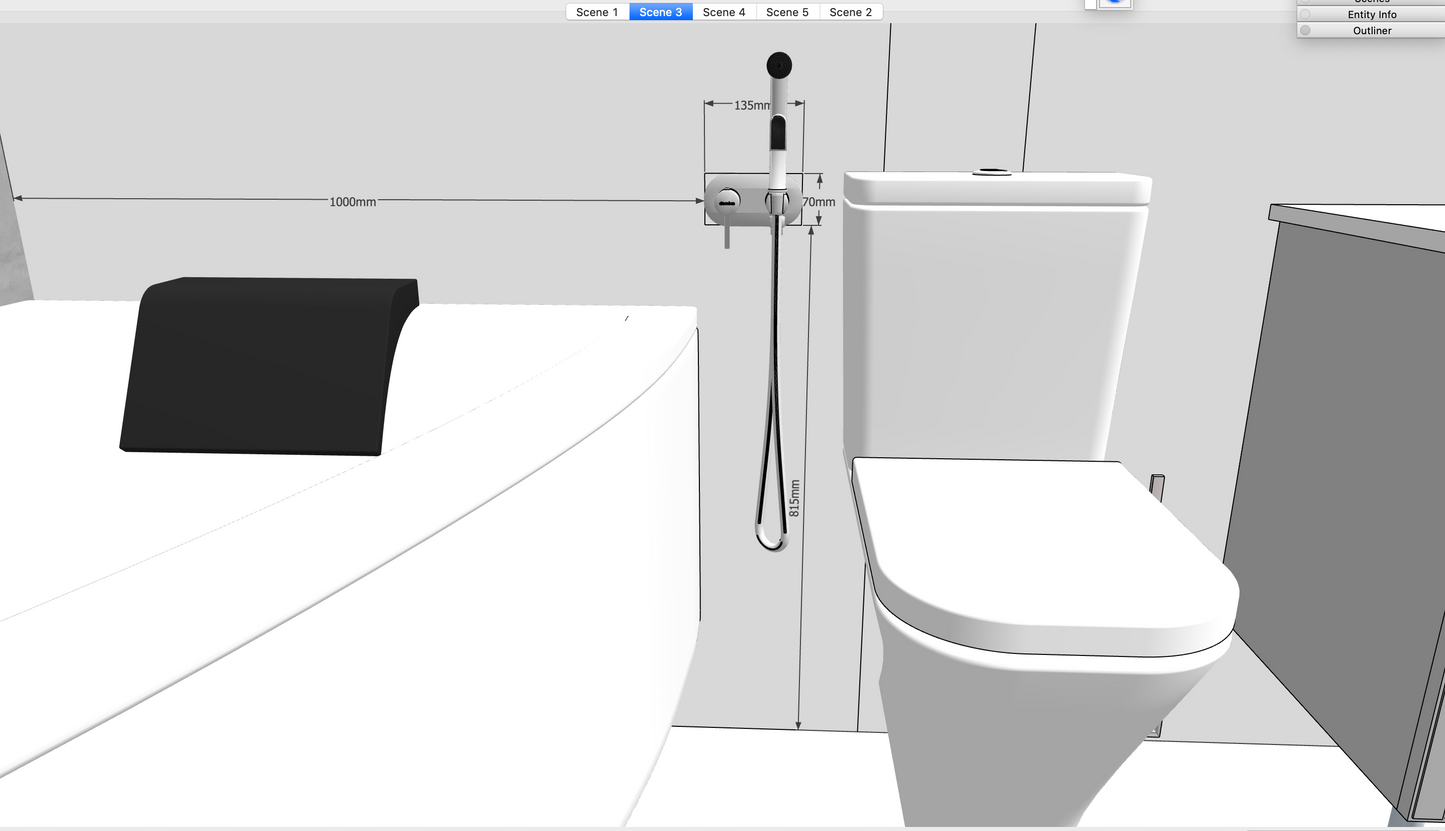Image resolution: width=1445 pixels, height=831 pixels.
Task: Select the Scene 3 tab
Action: (x=660, y=12)
